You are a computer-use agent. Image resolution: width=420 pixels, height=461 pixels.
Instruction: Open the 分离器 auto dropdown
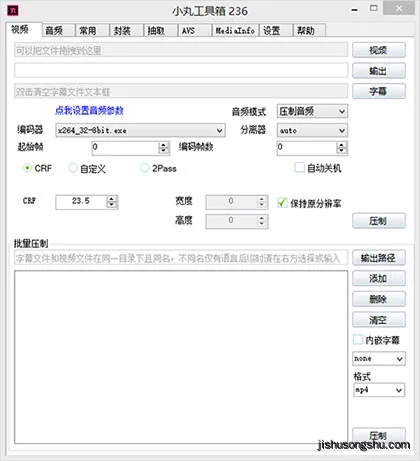(x=312, y=130)
